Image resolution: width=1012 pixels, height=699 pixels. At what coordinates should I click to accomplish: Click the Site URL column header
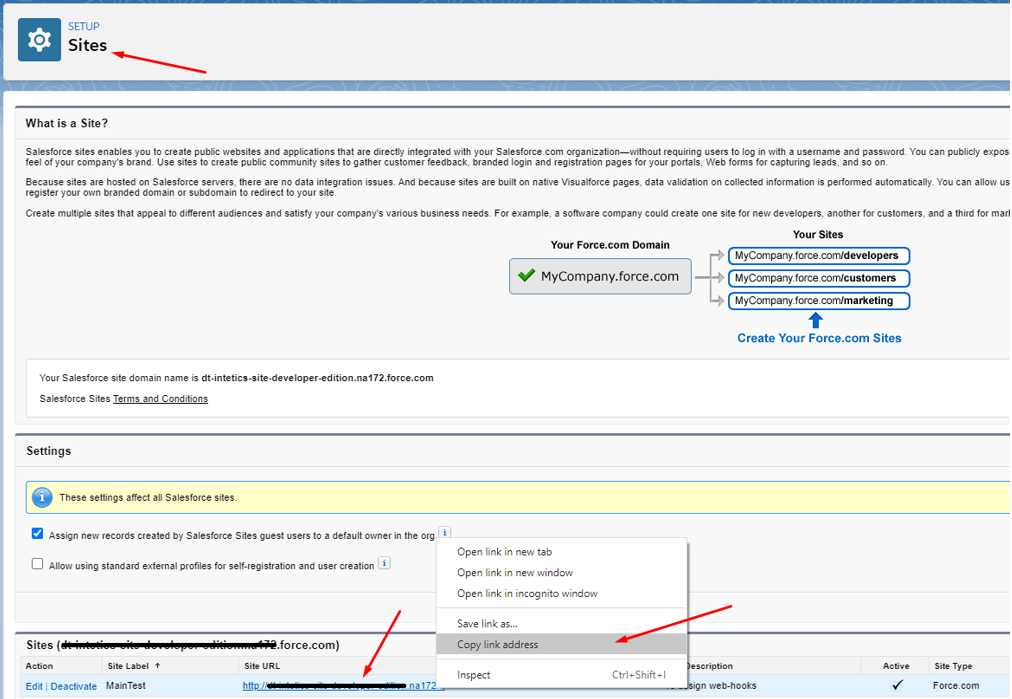[262, 665]
